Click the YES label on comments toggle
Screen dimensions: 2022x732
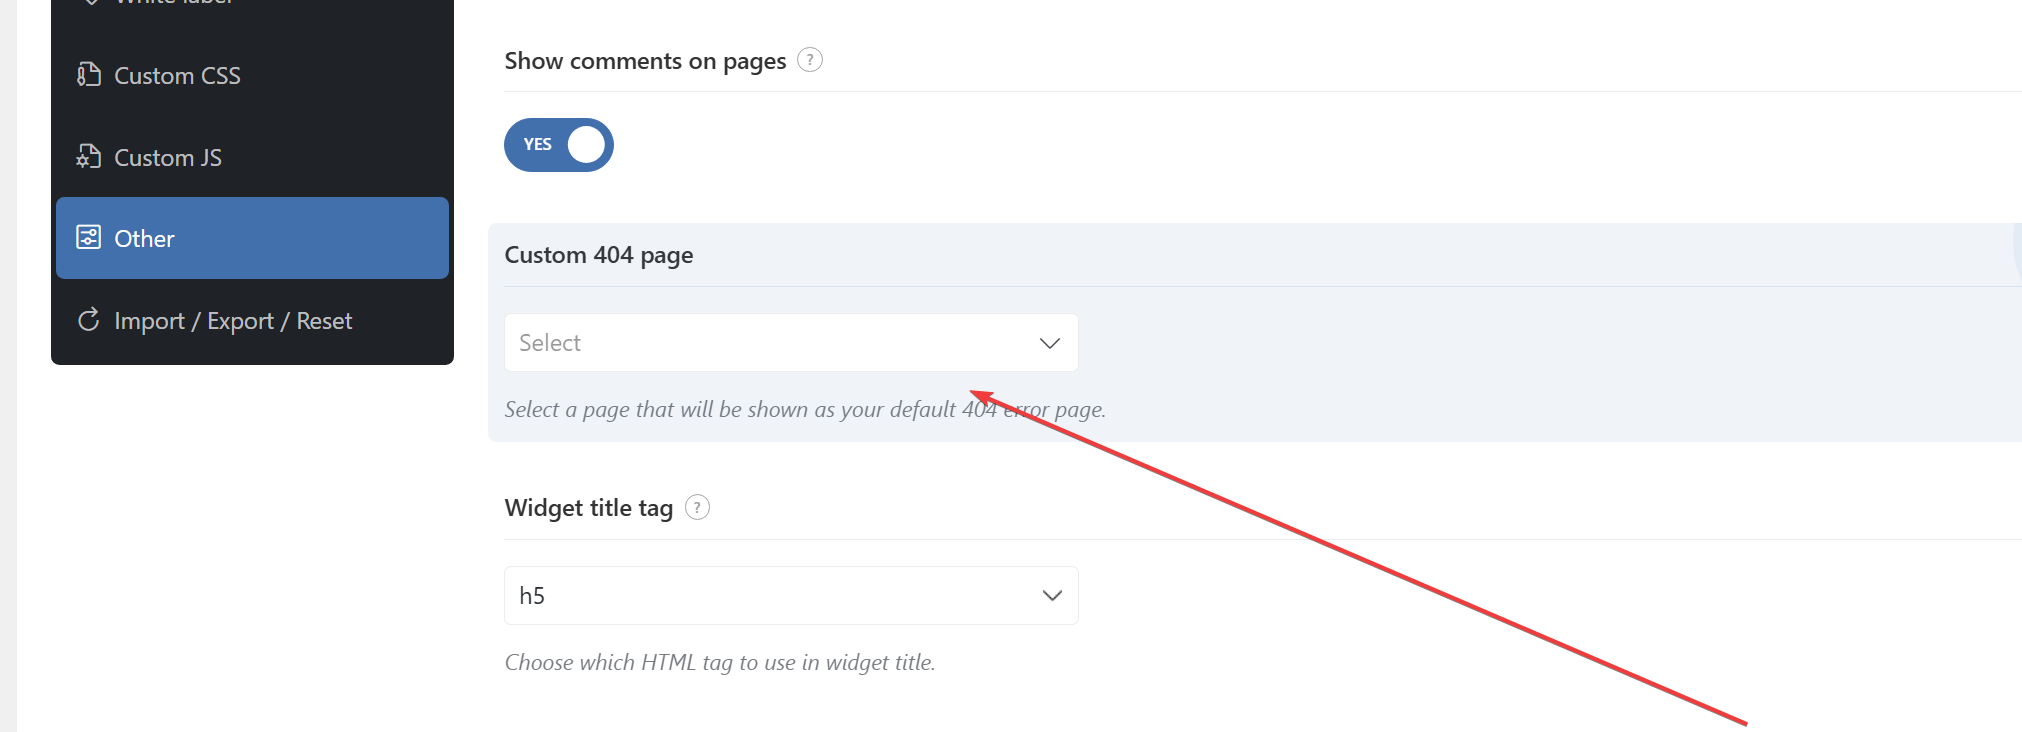click(538, 144)
